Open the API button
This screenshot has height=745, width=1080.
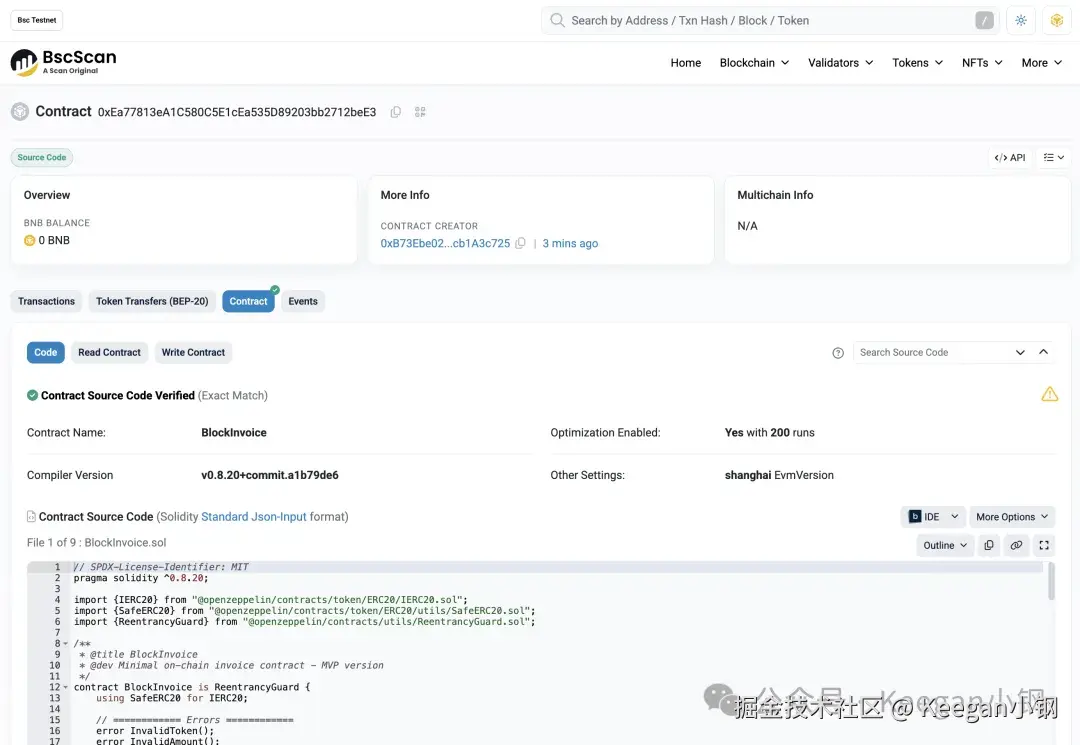coord(1010,158)
